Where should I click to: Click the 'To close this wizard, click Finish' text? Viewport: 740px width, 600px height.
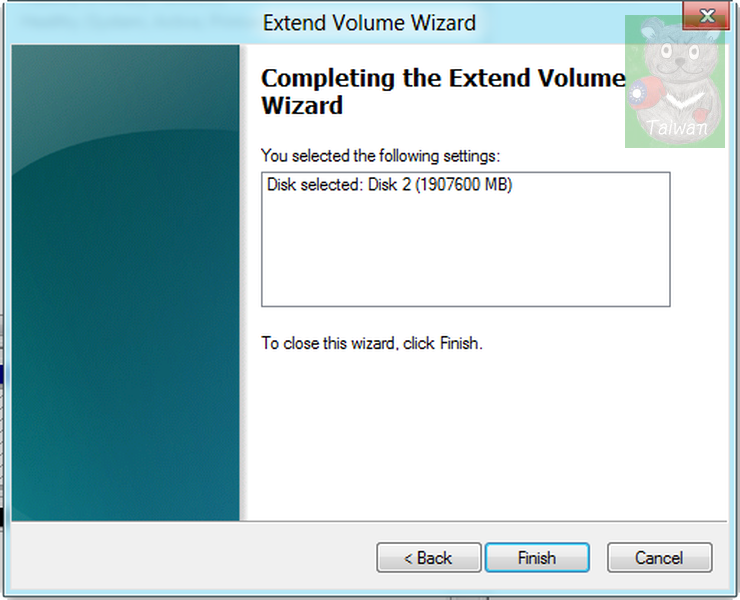pos(372,343)
